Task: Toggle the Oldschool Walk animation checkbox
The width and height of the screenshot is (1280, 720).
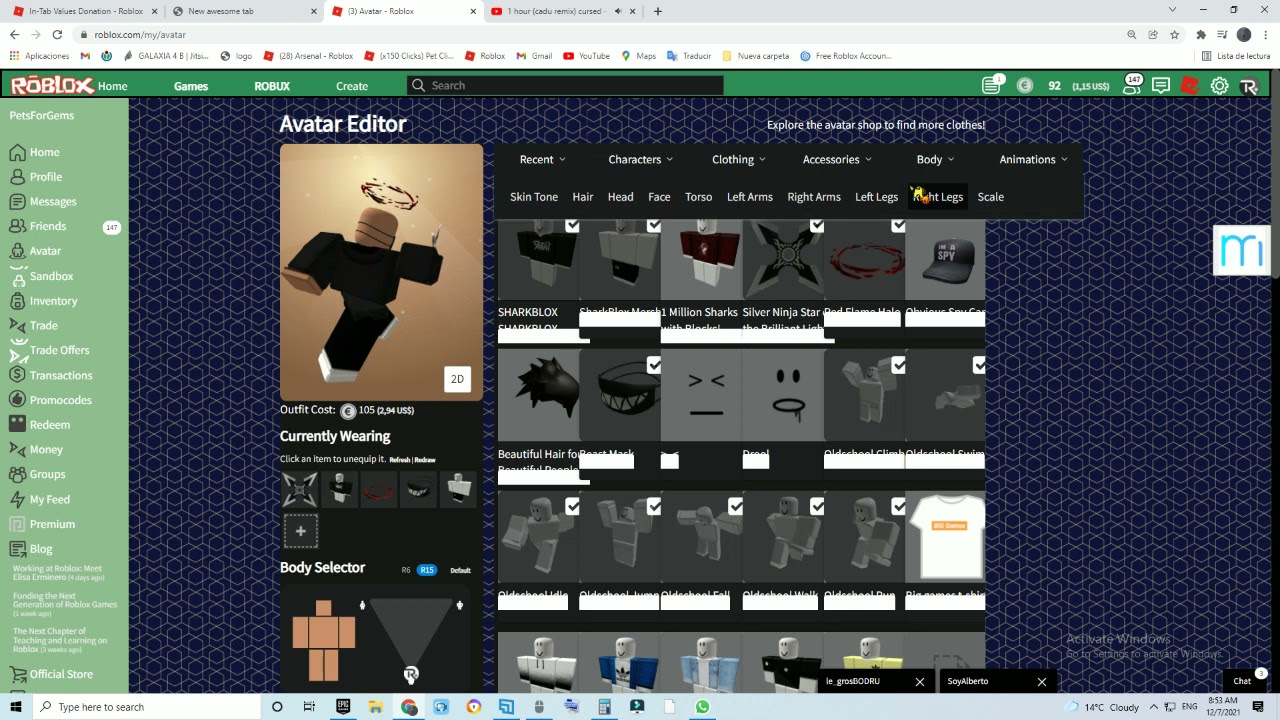Action: pyautogui.click(x=817, y=508)
